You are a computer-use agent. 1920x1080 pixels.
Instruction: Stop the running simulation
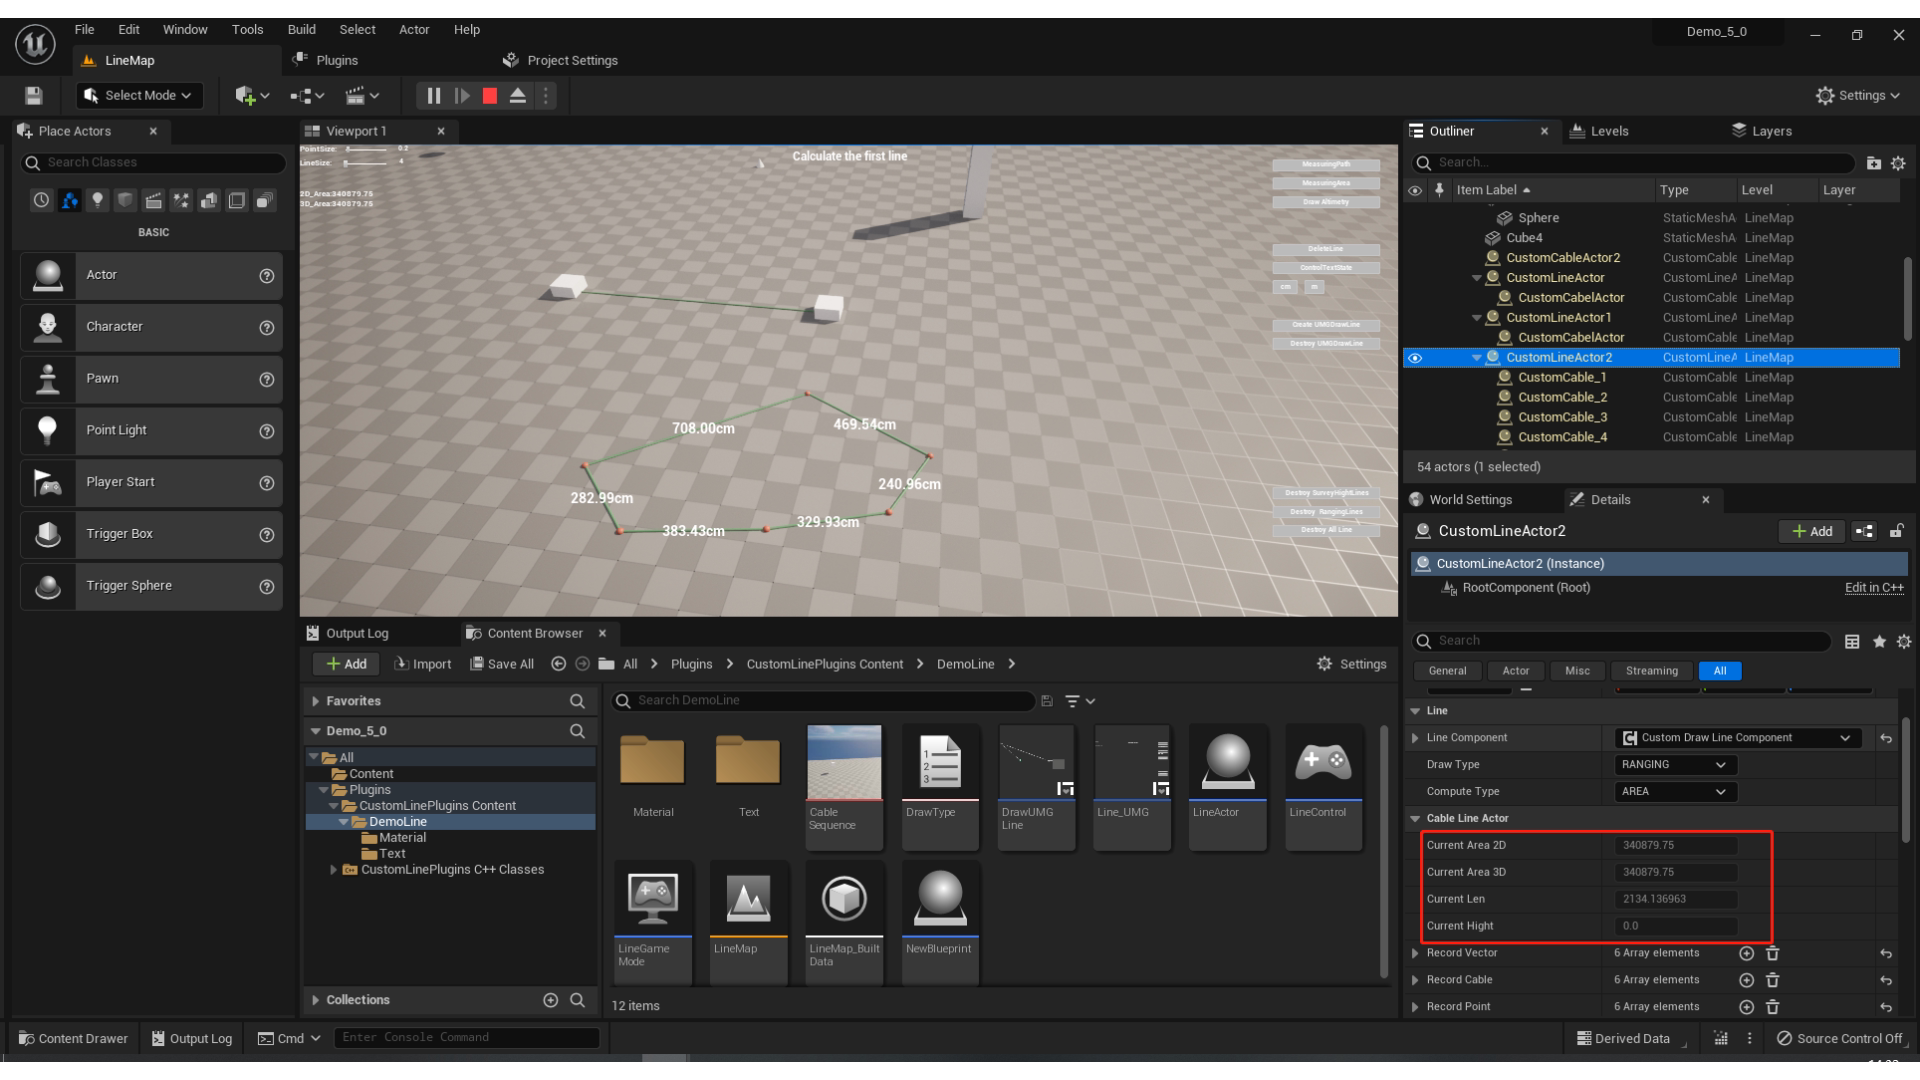pyautogui.click(x=490, y=96)
